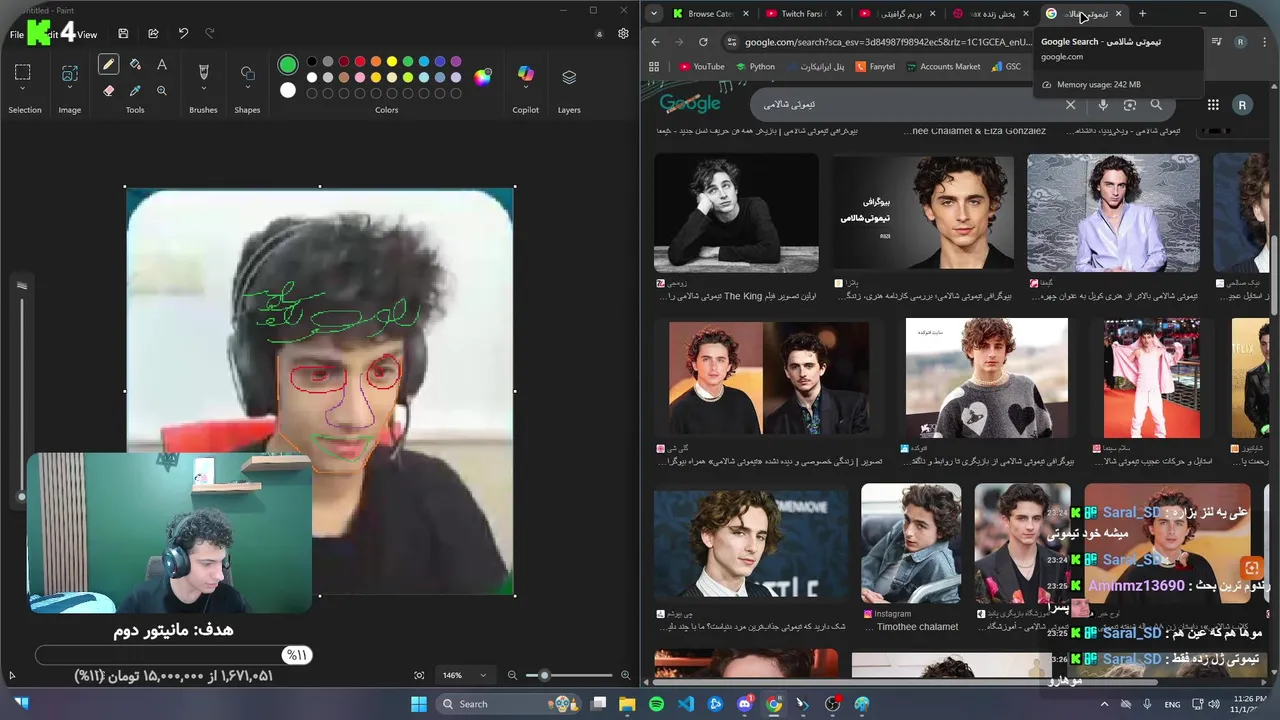The height and width of the screenshot is (720, 1280).
Task: Pick the red color swatch
Action: tap(360, 62)
